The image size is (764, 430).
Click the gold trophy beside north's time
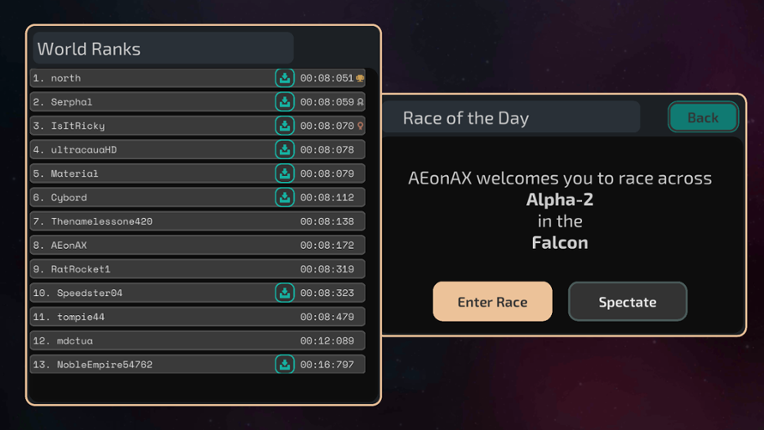[360, 78]
